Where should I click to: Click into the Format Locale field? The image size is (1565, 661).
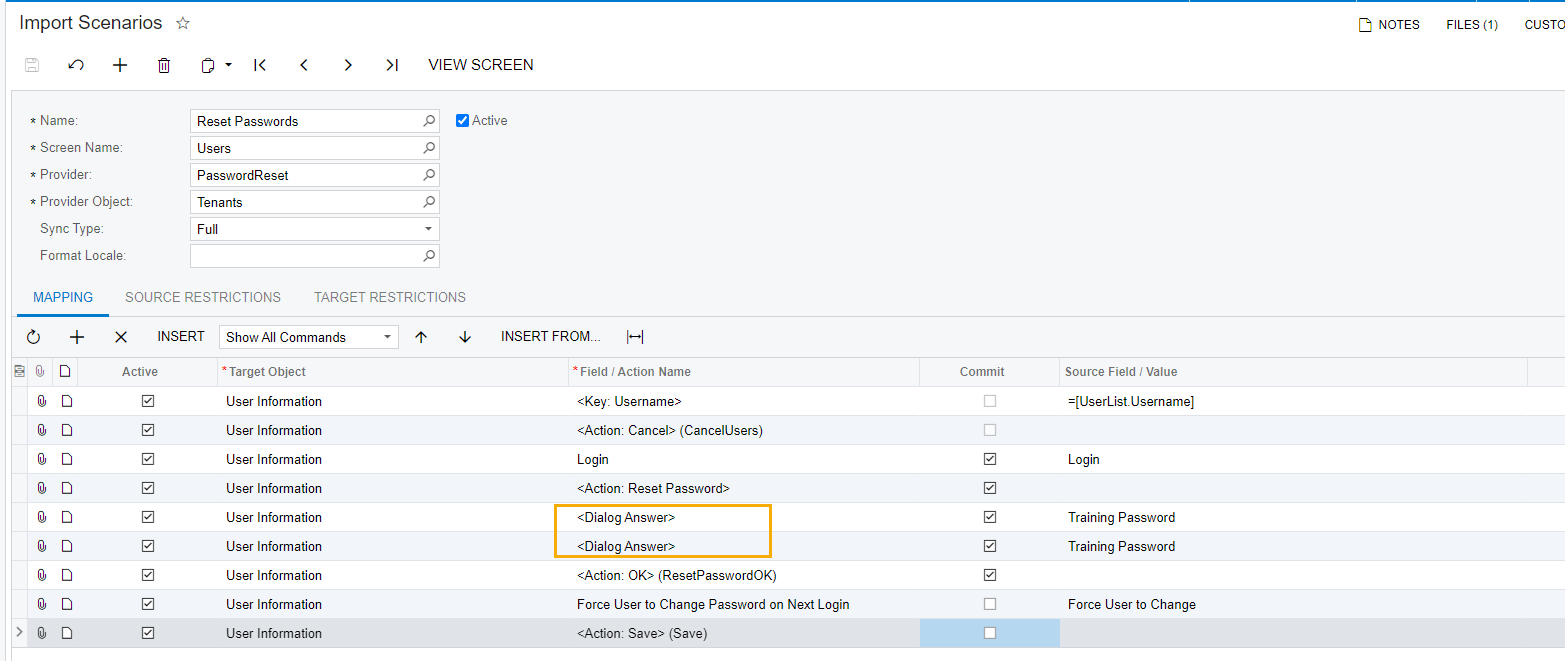(x=305, y=256)
